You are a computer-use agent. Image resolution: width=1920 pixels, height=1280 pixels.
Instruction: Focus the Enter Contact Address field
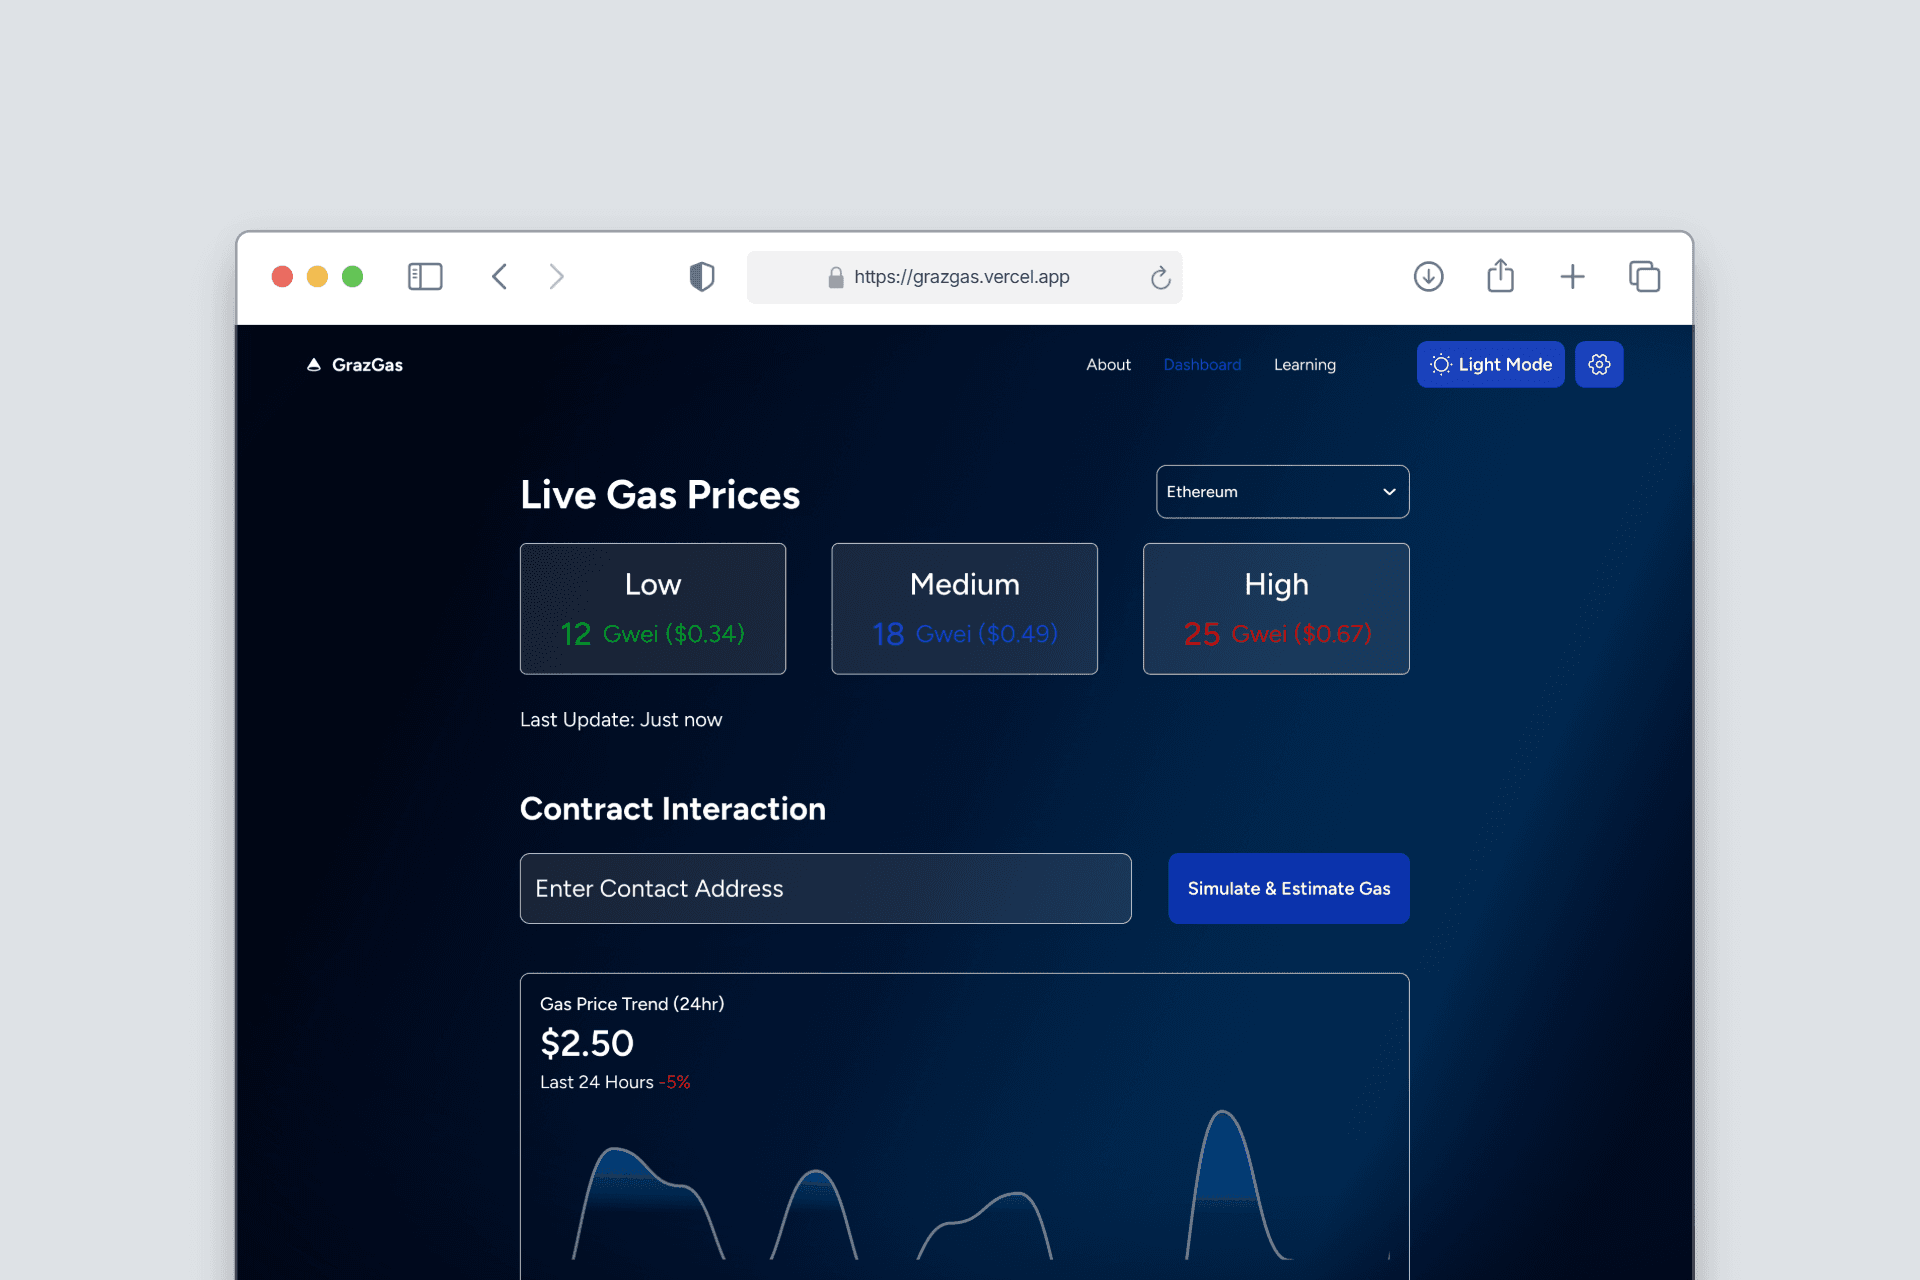coord(825,888)
